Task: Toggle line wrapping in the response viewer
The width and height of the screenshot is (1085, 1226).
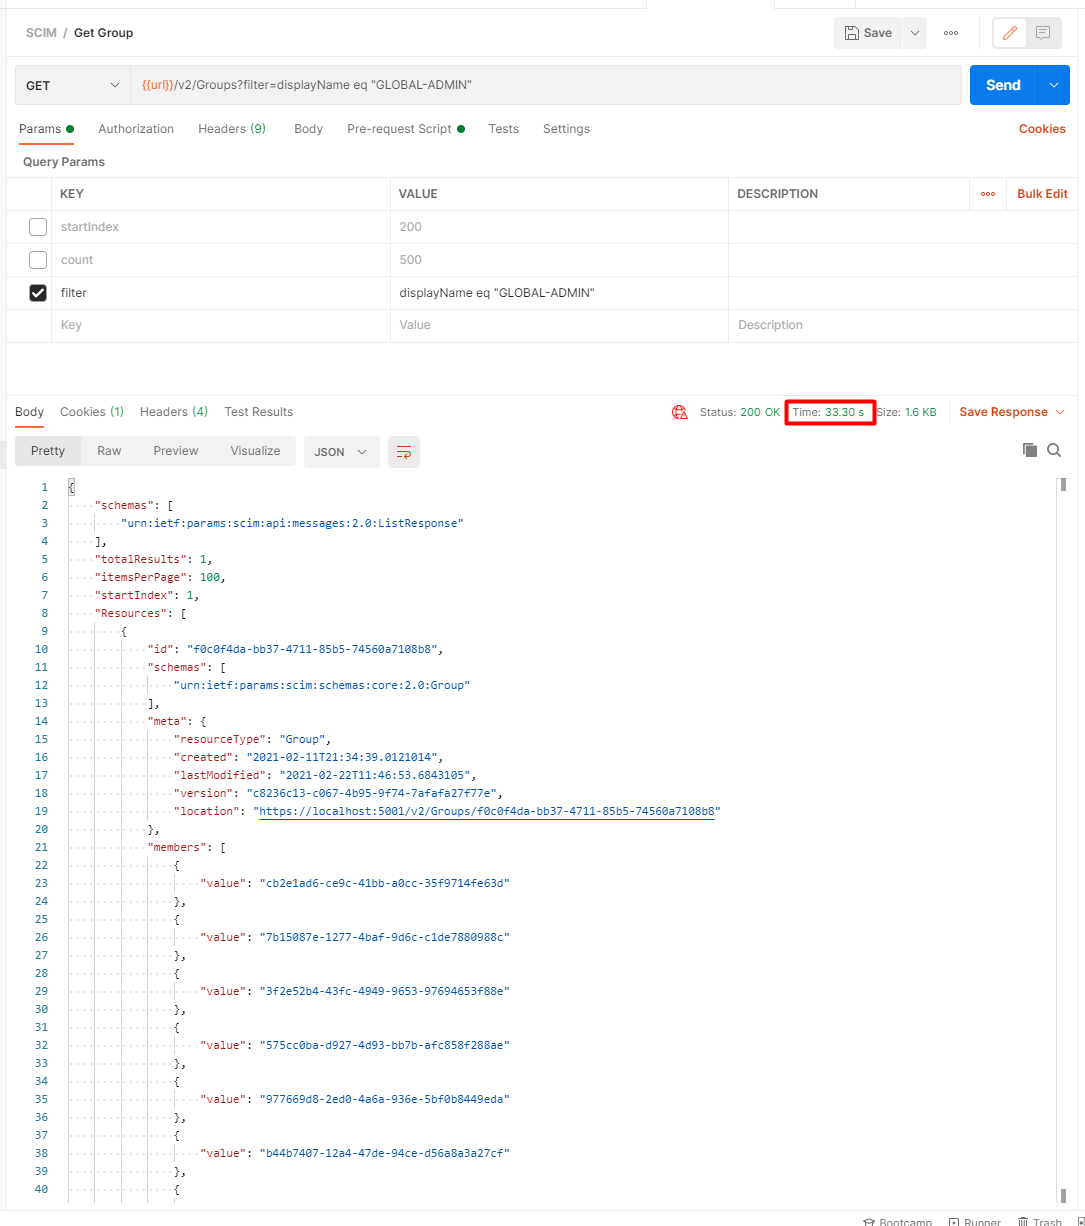Action: click(x=404, y=451)
